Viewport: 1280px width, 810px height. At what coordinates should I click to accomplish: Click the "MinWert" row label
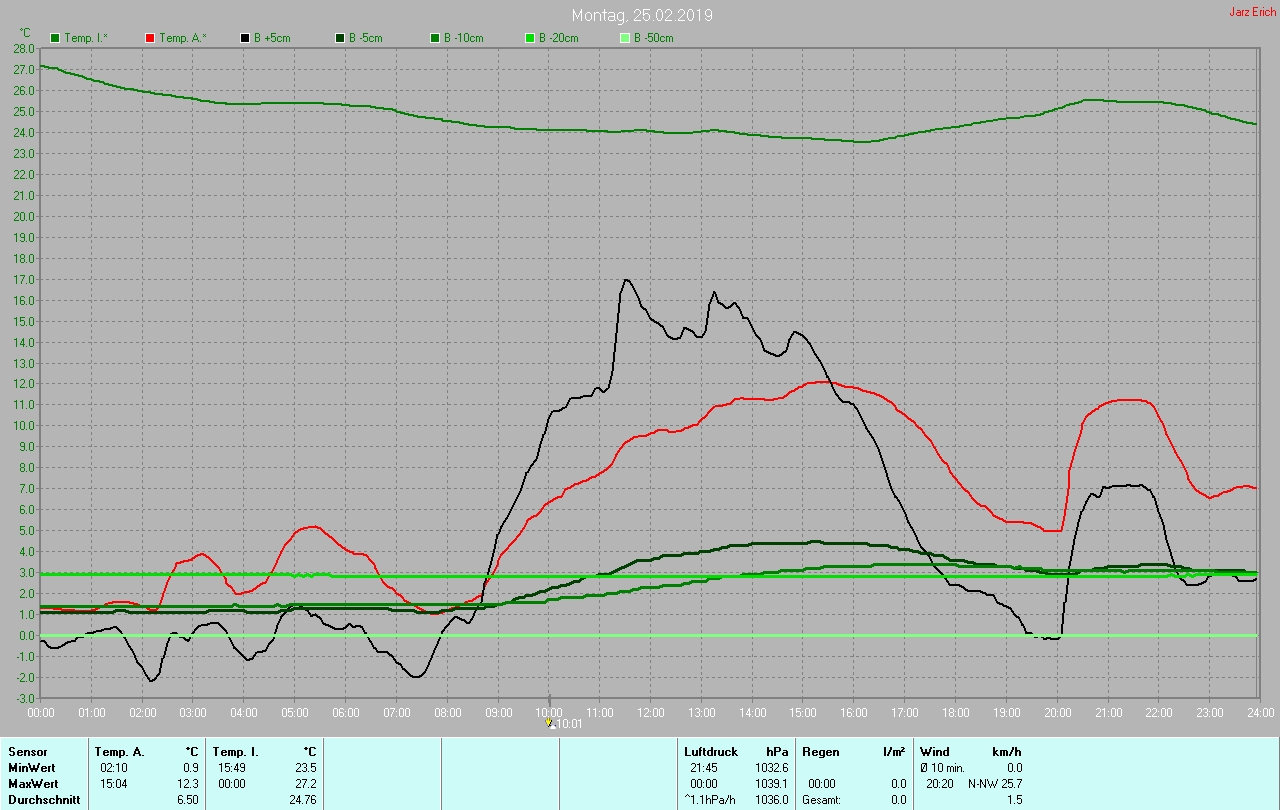click(30, 768)
